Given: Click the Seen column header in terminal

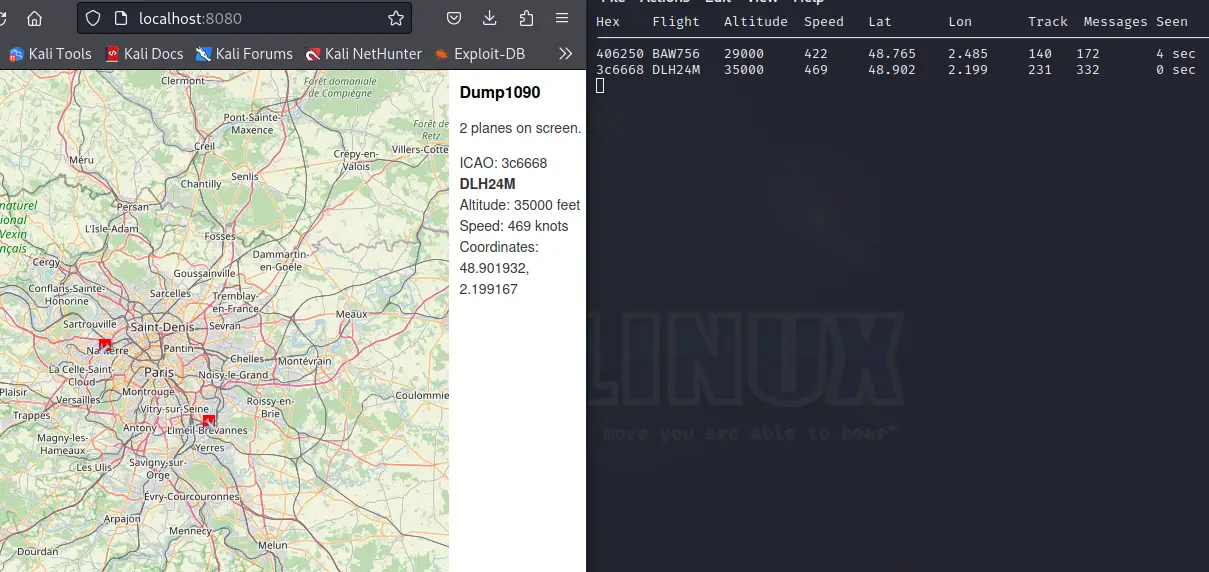Looking at the screenshot, I should (x=1172, y=21).
